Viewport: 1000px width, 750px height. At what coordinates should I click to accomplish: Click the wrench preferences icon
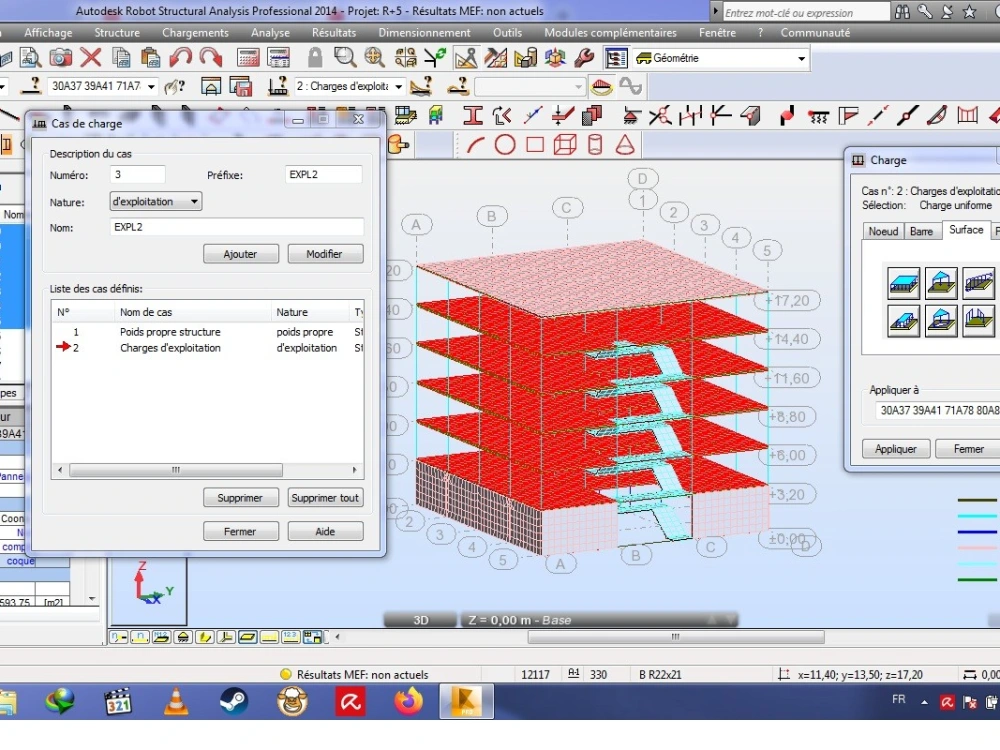point(583,57)
